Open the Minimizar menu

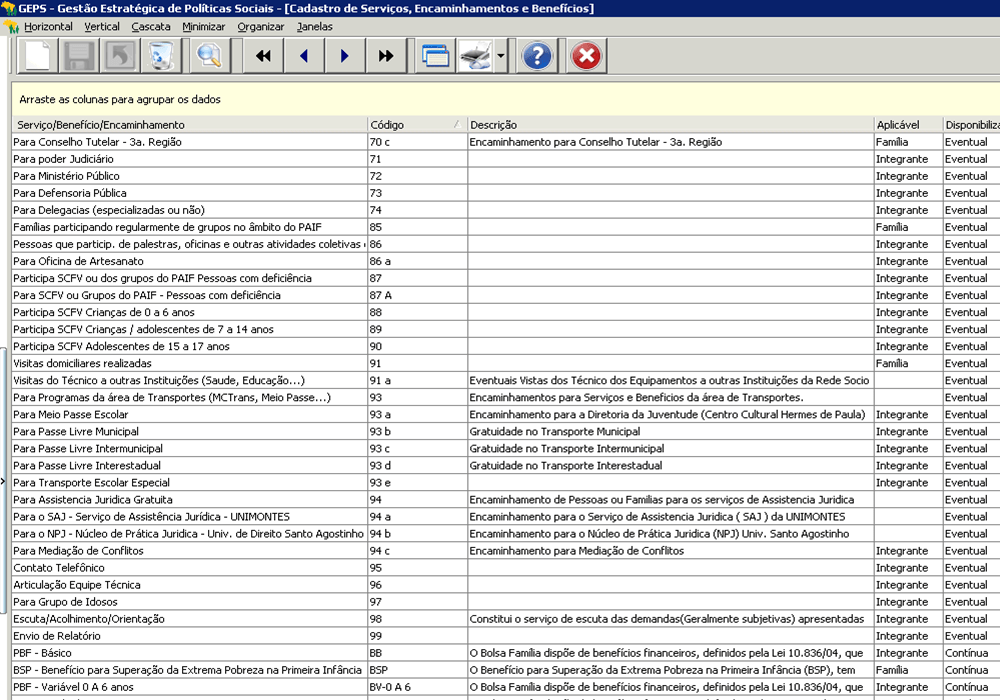[x=204, y=27]
